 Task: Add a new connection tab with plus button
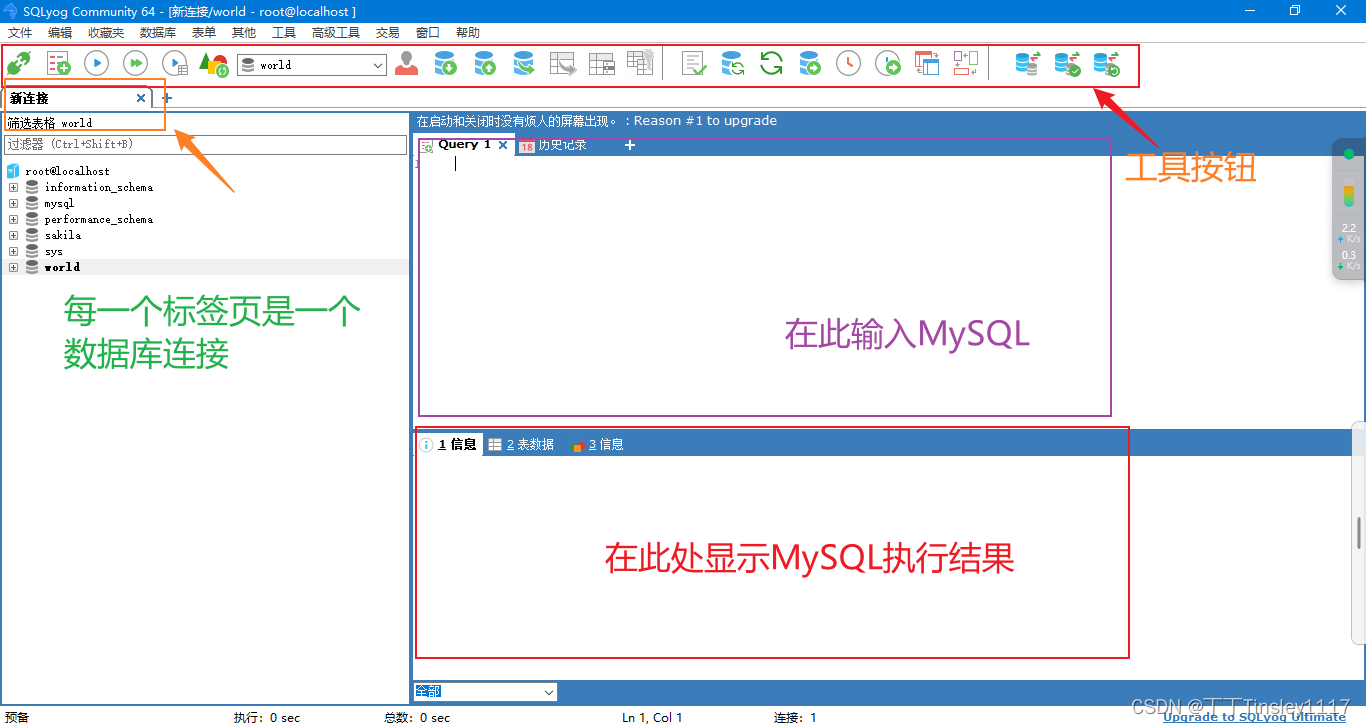point(167,98)
